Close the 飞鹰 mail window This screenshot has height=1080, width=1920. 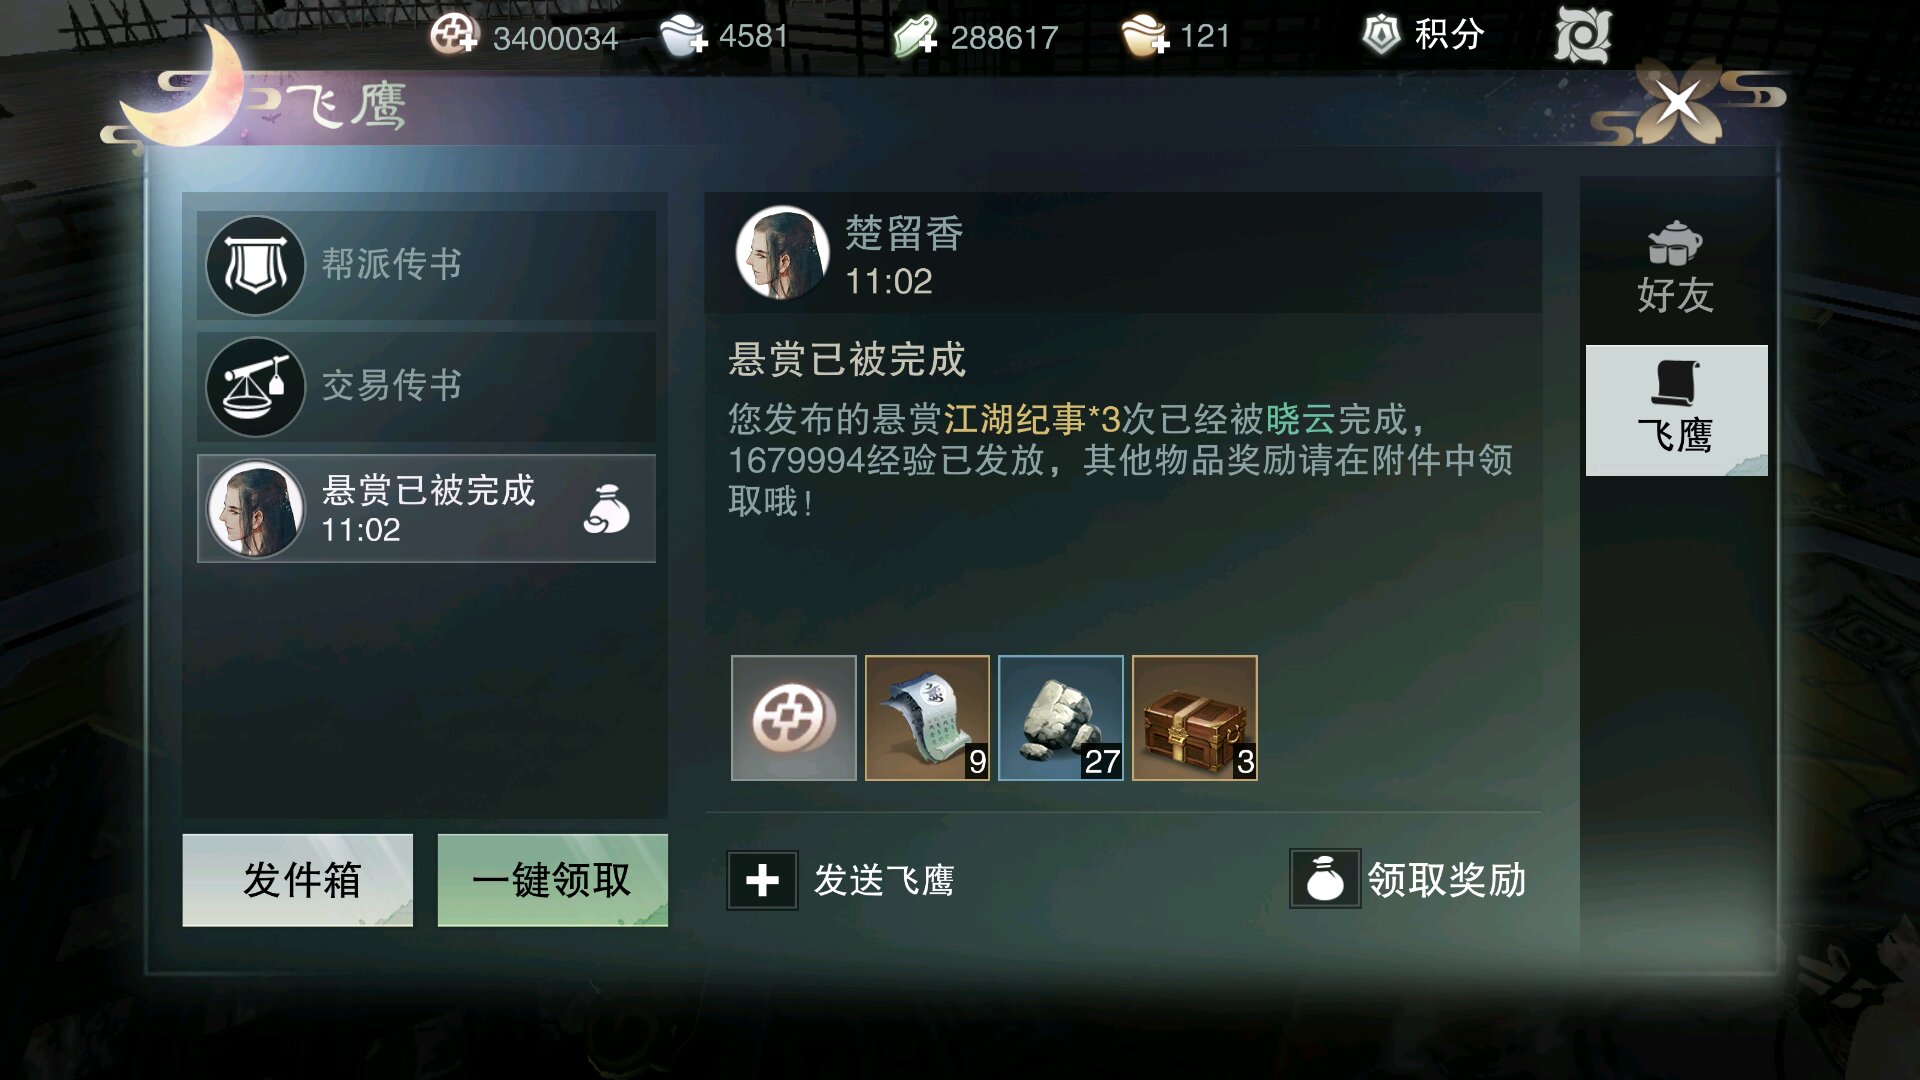pyautogui.click(x=1678, y=101)
